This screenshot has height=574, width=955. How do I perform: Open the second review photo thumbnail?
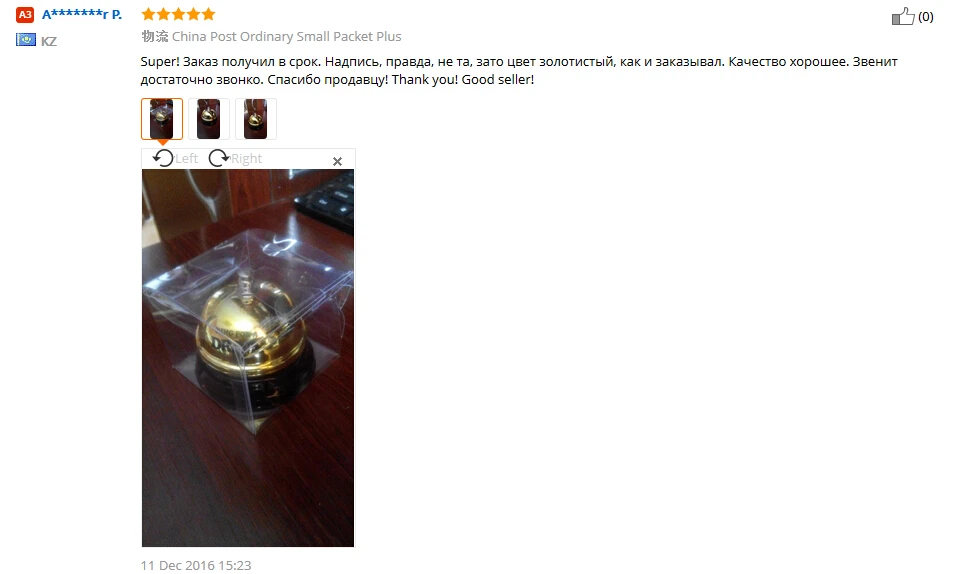pyautogui.click(x=209, y=119)
